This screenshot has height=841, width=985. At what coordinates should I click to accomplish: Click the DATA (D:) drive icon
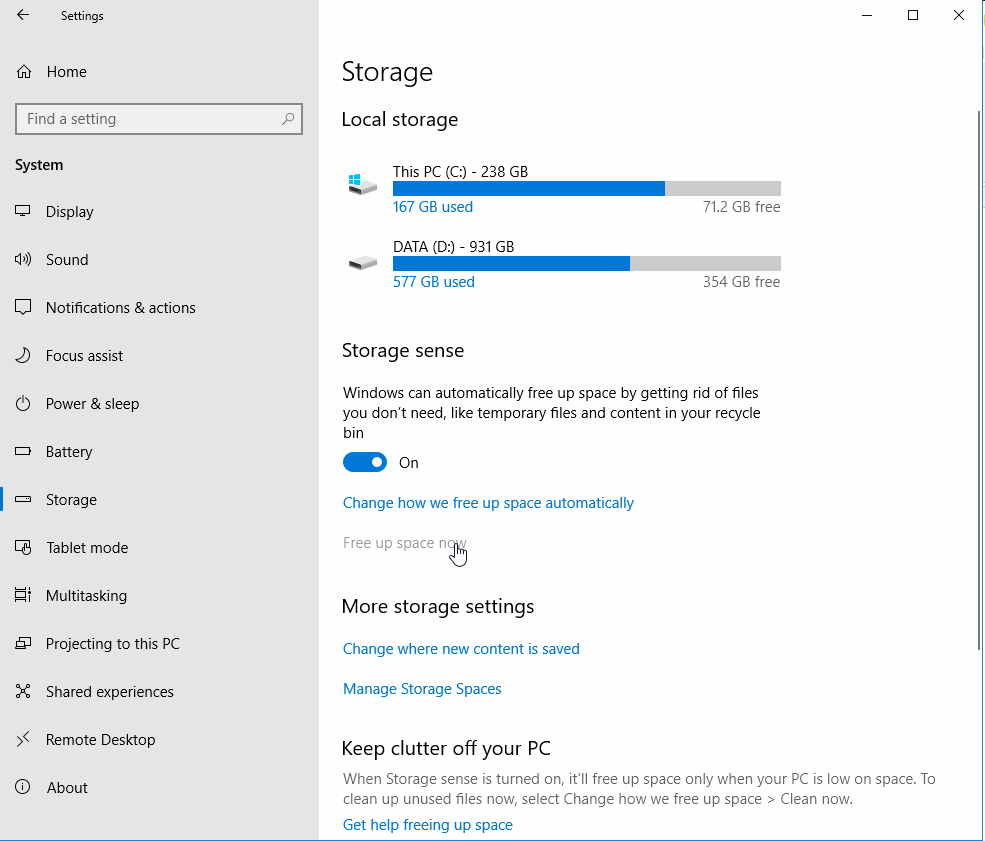362,263
